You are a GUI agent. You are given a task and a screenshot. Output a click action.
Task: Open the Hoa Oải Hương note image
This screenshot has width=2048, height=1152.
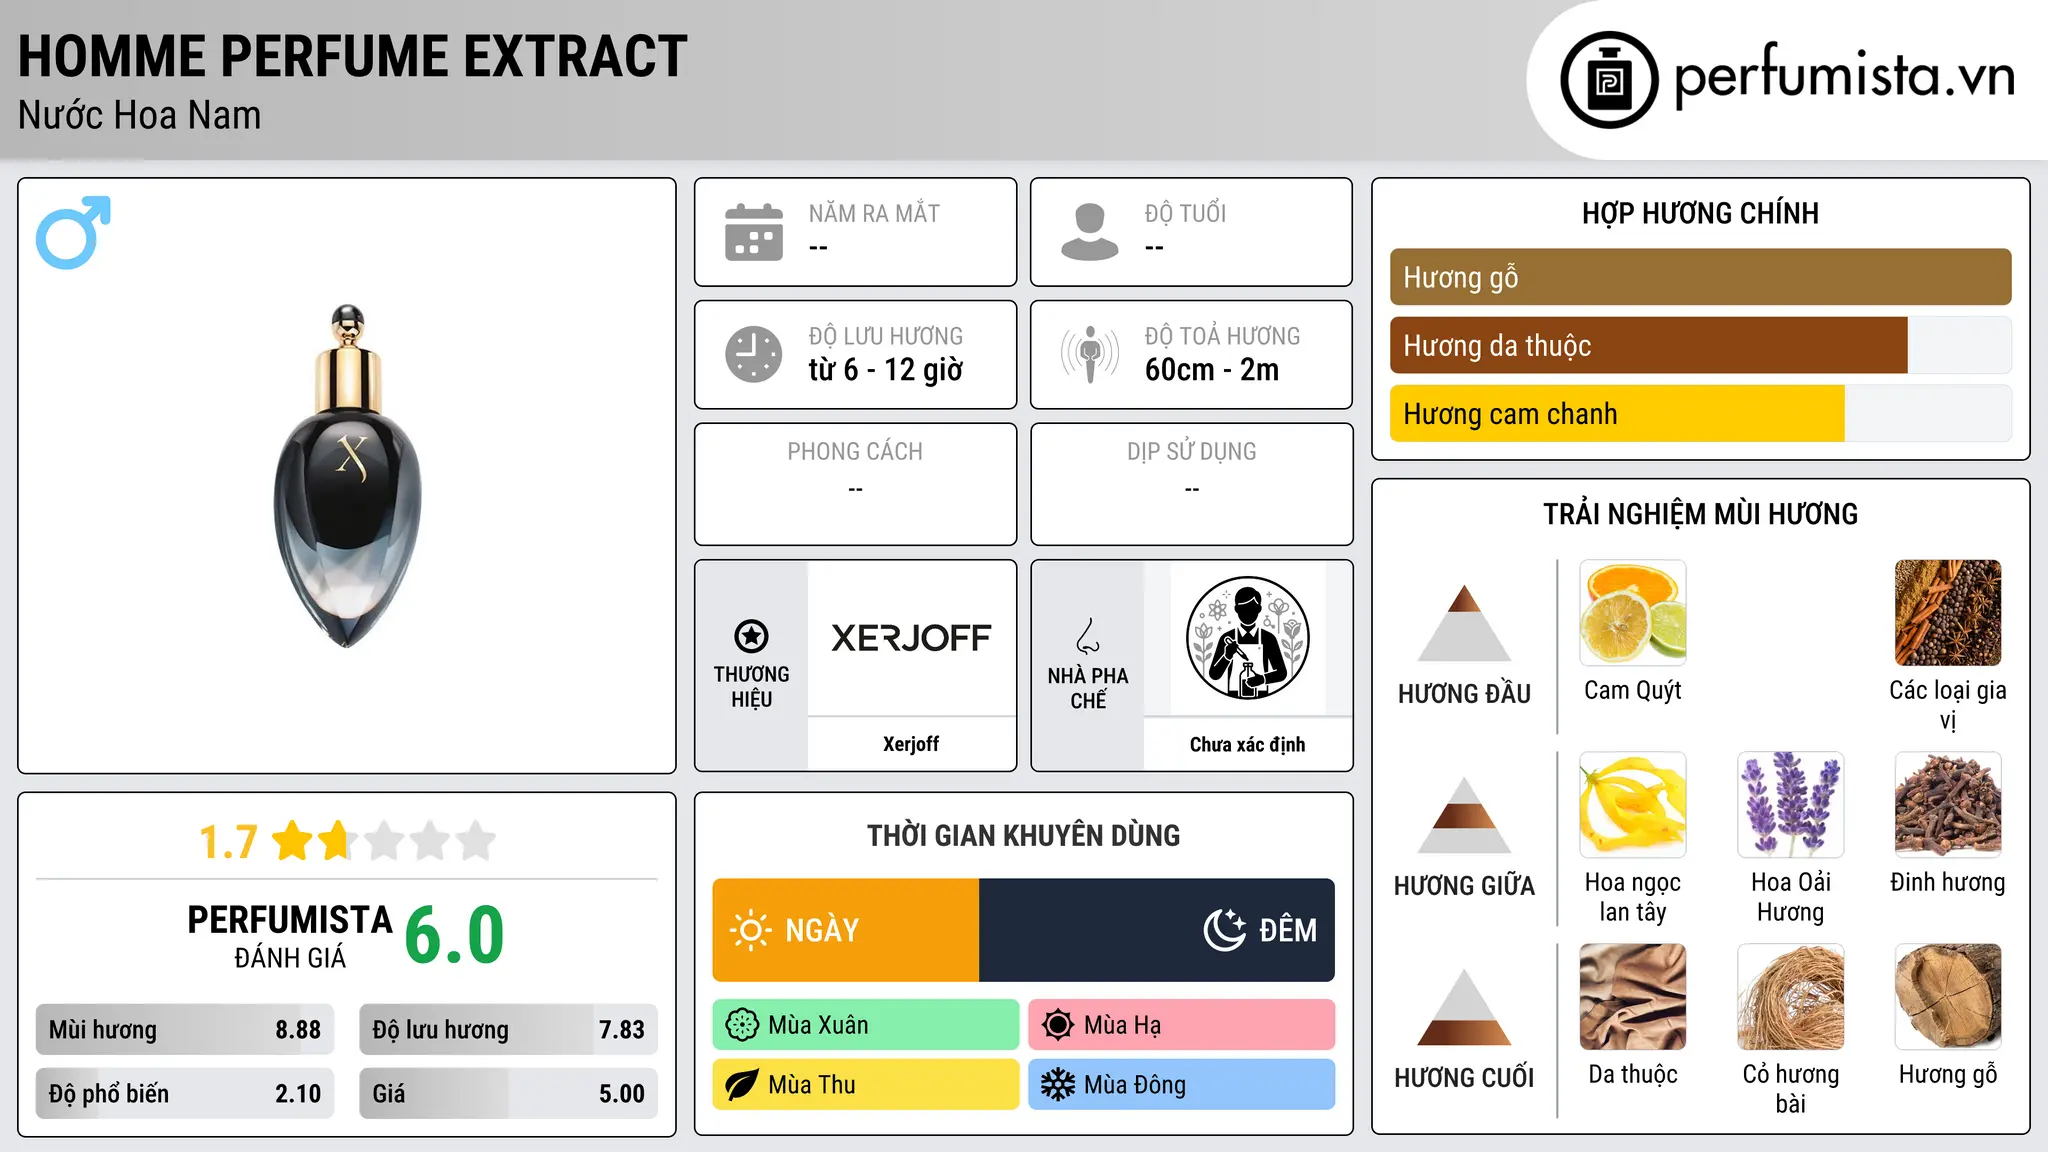click(x=1791, y=805)
